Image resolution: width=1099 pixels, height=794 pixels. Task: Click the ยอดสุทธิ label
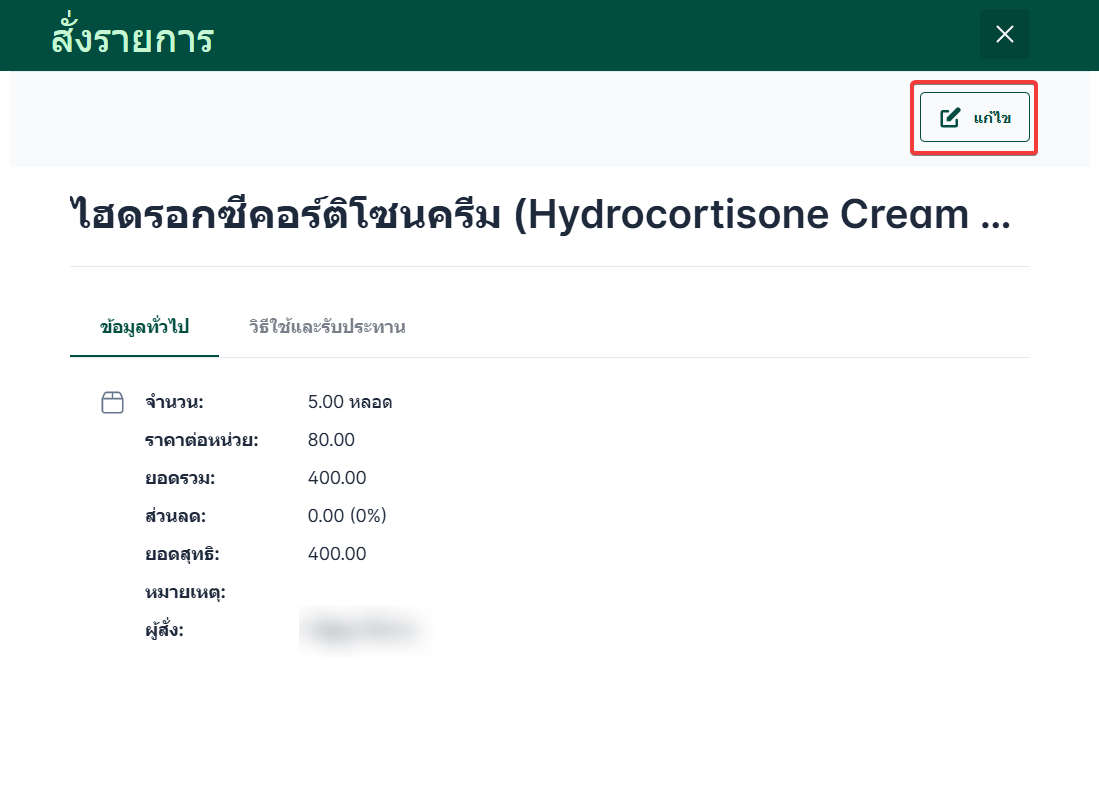point(182,554)
